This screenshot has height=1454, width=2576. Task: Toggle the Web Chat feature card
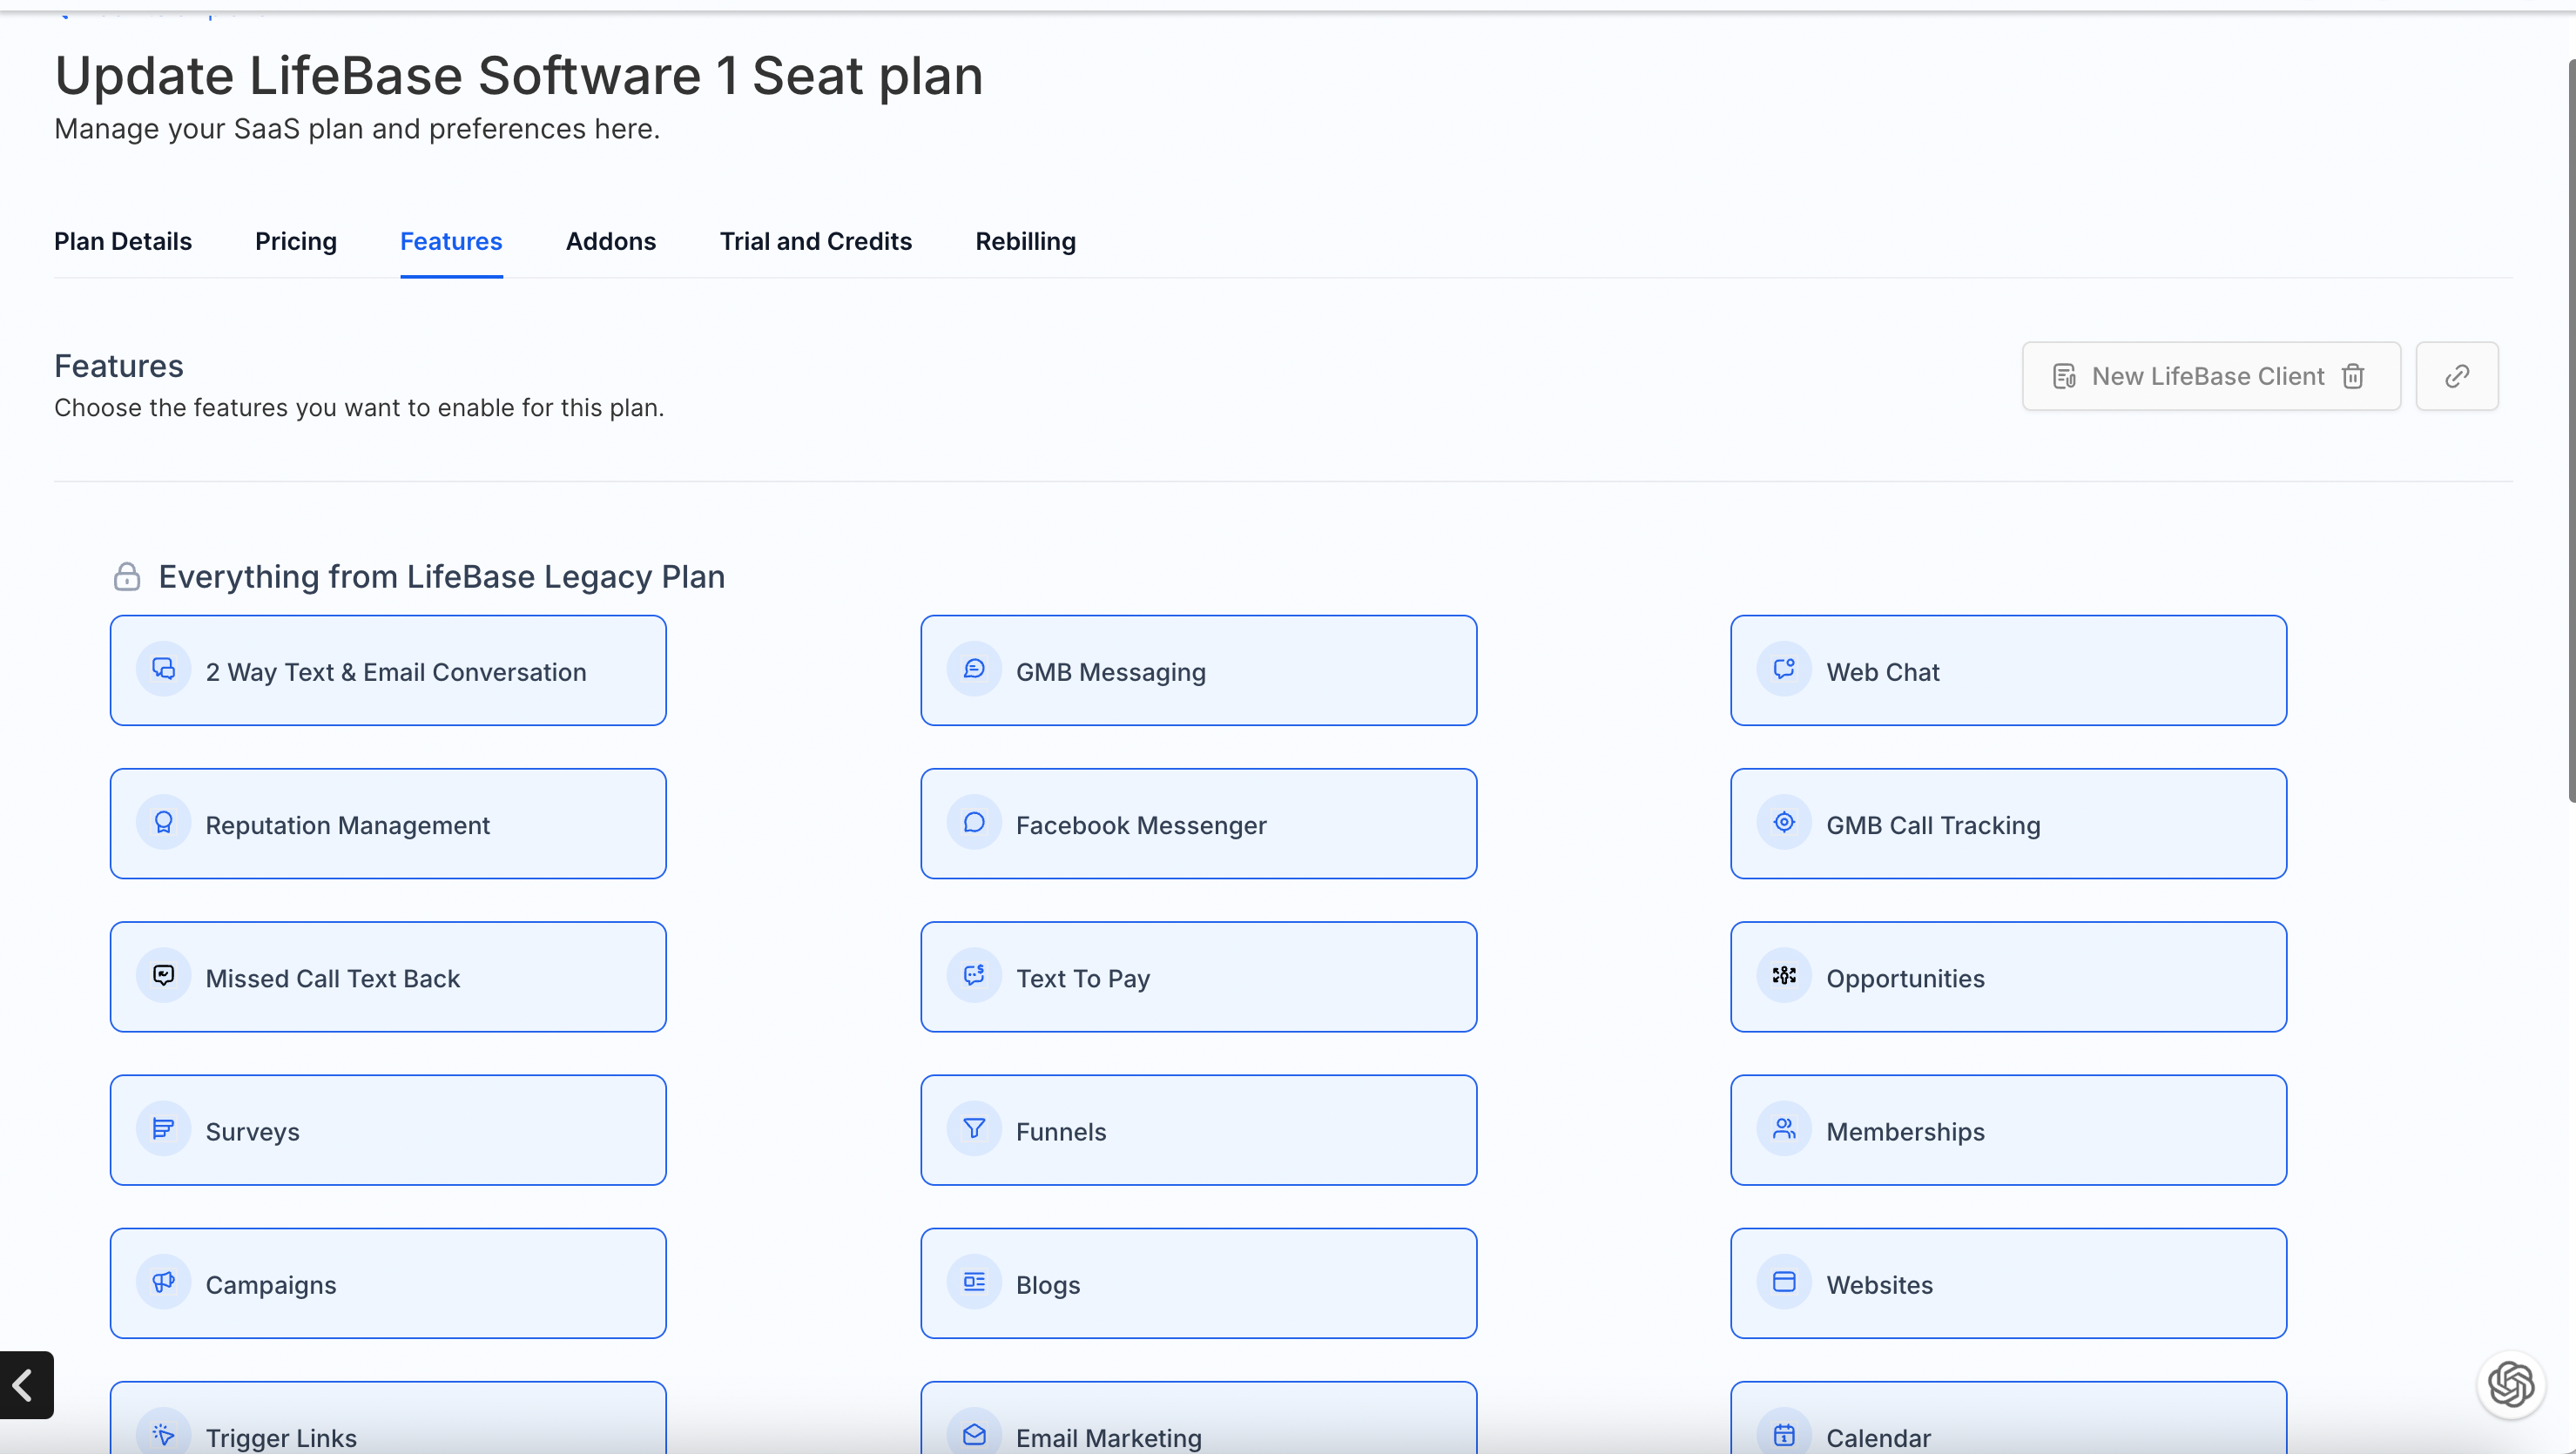(2008, 670)
